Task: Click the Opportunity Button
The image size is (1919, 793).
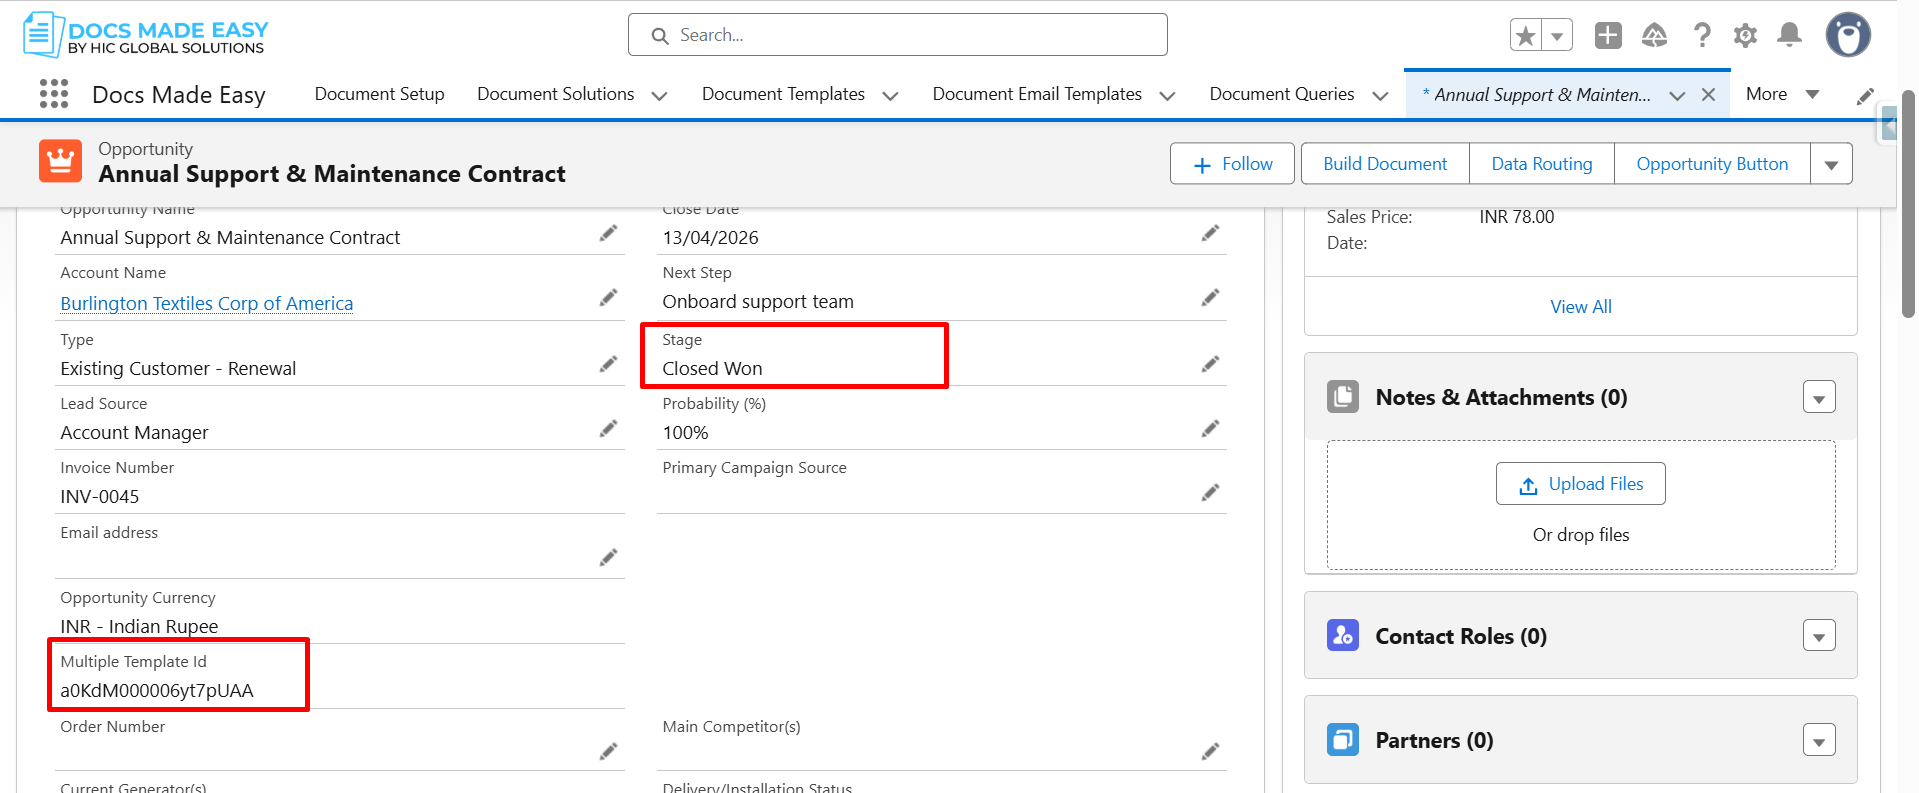Action: (x=1712, y=164)
